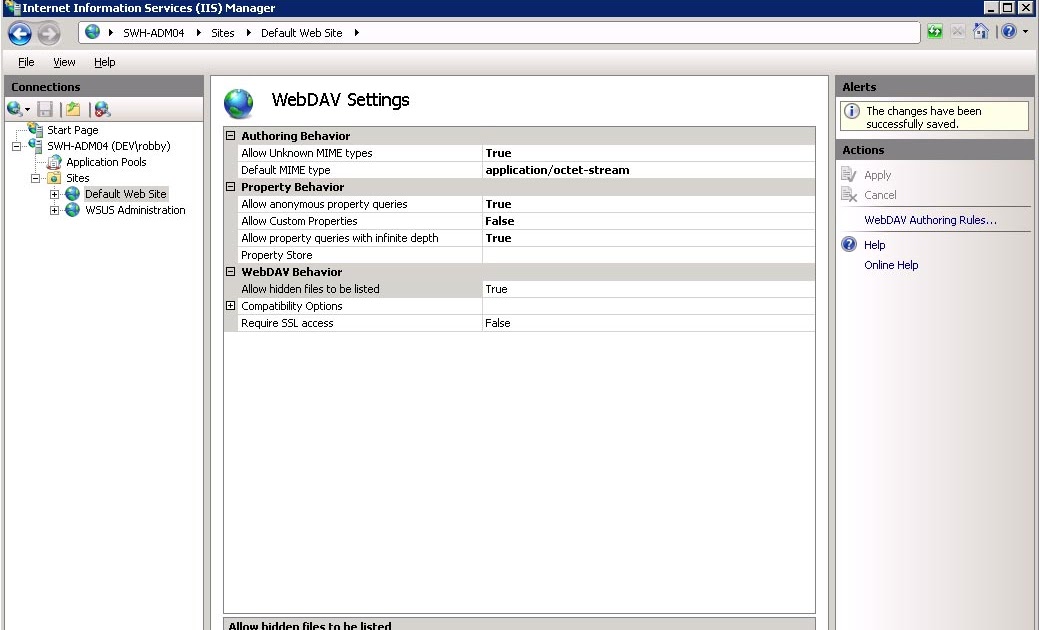1039x630 pixels.
Task: Click the Application Pools gear icon
Action: (54, 162)
